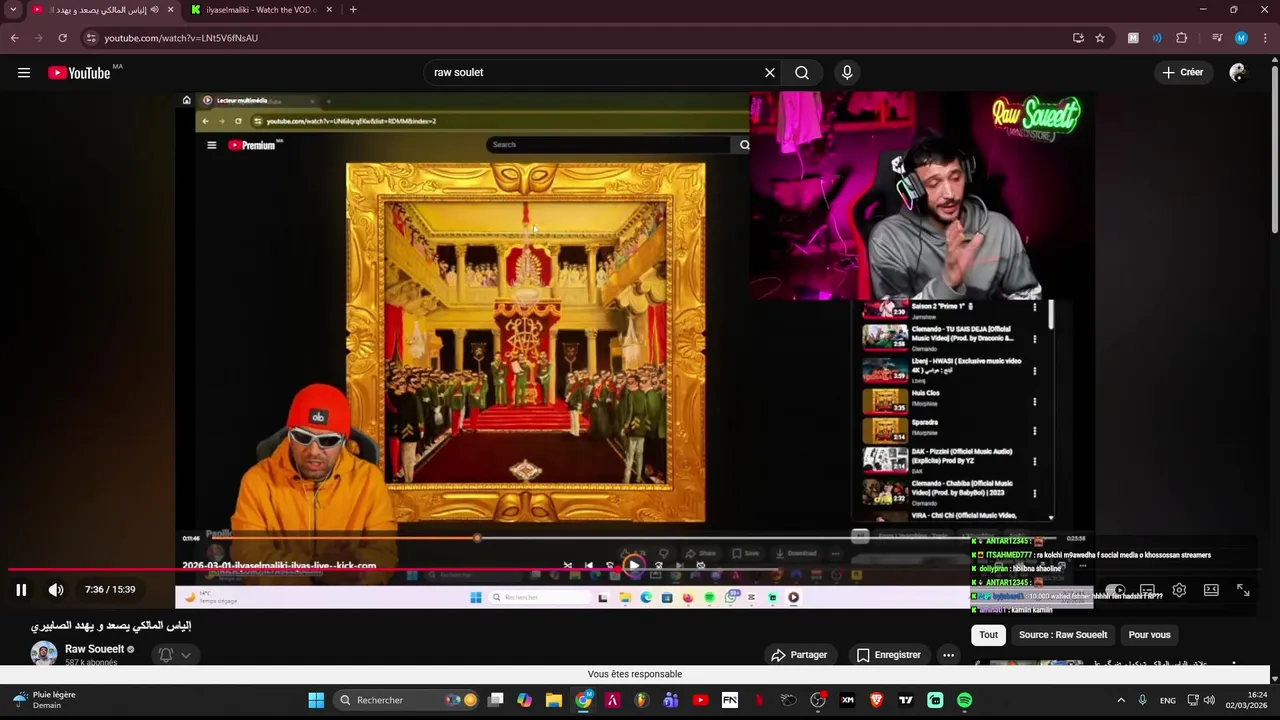Open the Raw Soueelt channel avatar

[x=44, y=654]
